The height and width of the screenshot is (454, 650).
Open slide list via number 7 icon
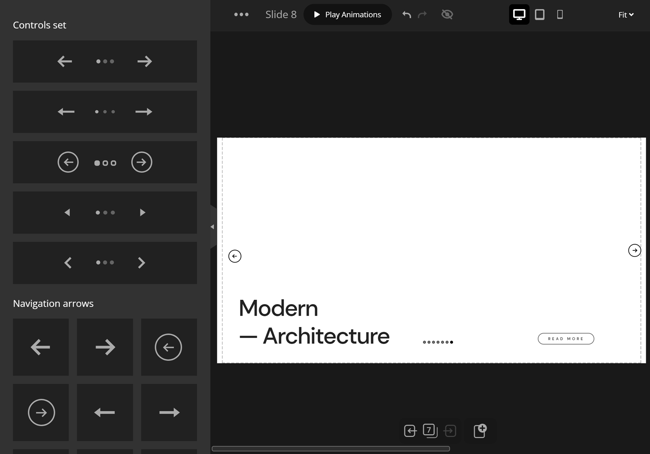[x=429, y=430]
